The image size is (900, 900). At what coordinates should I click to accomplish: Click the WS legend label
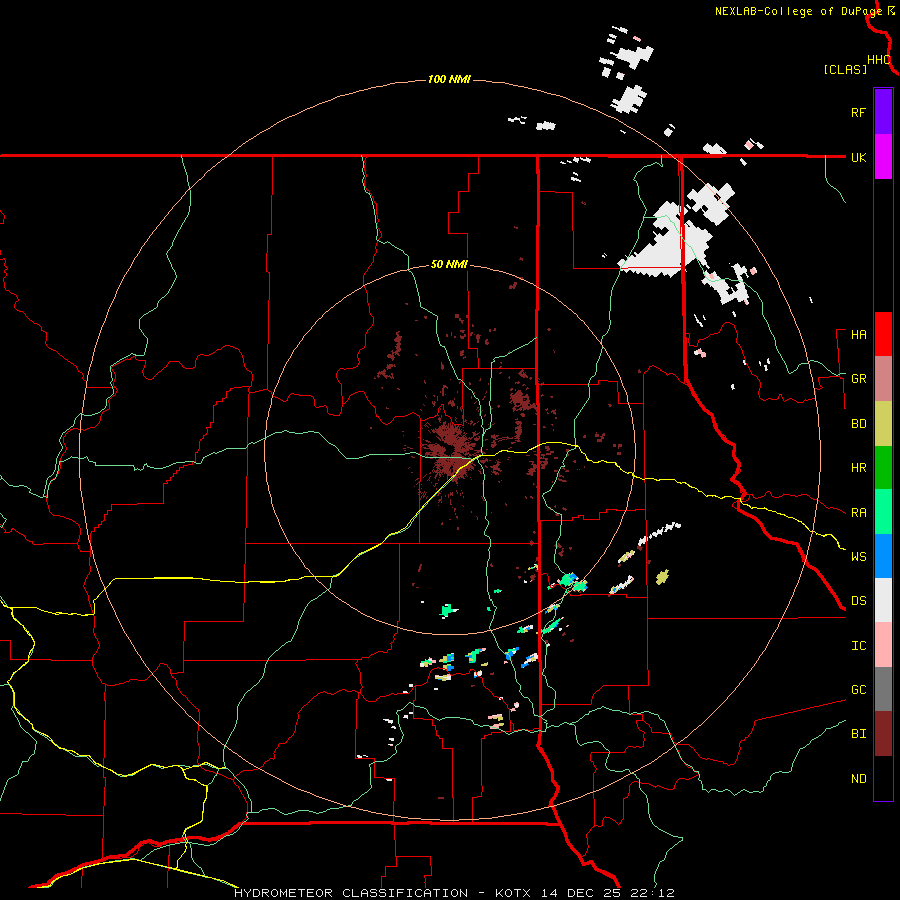tap(858, 557)
